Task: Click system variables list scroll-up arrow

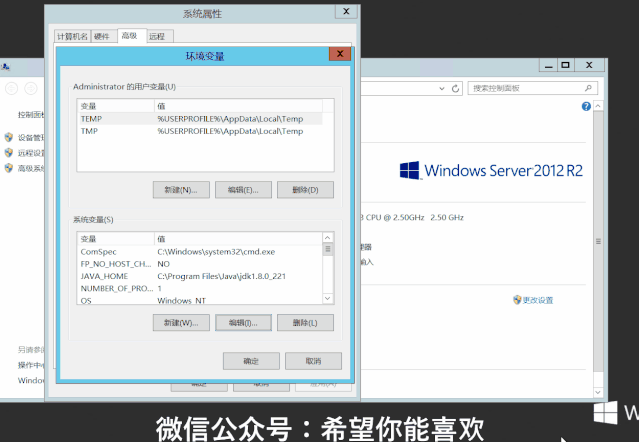Action: (x=328, y=238)
